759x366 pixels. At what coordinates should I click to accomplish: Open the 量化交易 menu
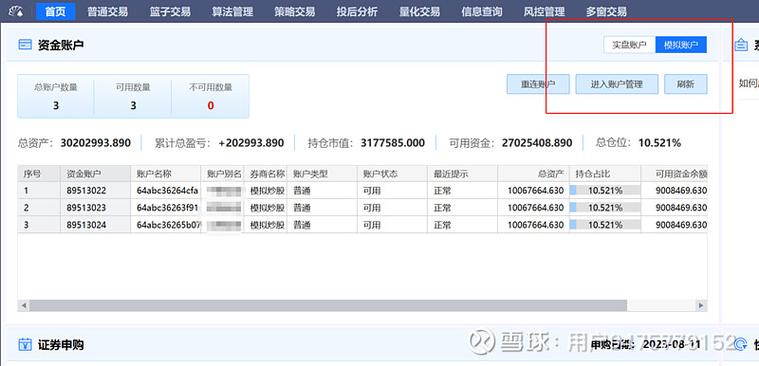tap(419, 11)
